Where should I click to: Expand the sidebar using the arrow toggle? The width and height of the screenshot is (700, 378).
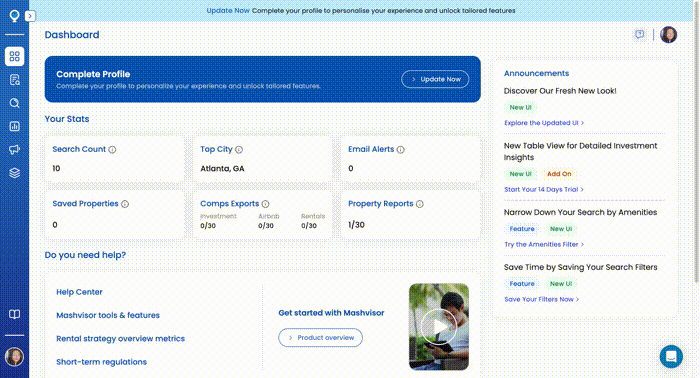30,16
